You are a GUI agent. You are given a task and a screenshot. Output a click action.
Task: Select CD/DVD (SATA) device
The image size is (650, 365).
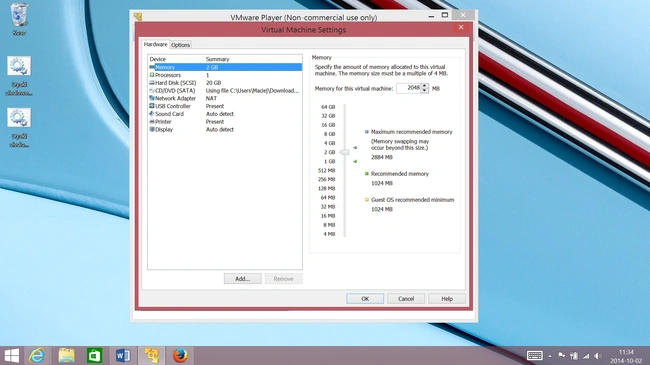coord(225,90)
